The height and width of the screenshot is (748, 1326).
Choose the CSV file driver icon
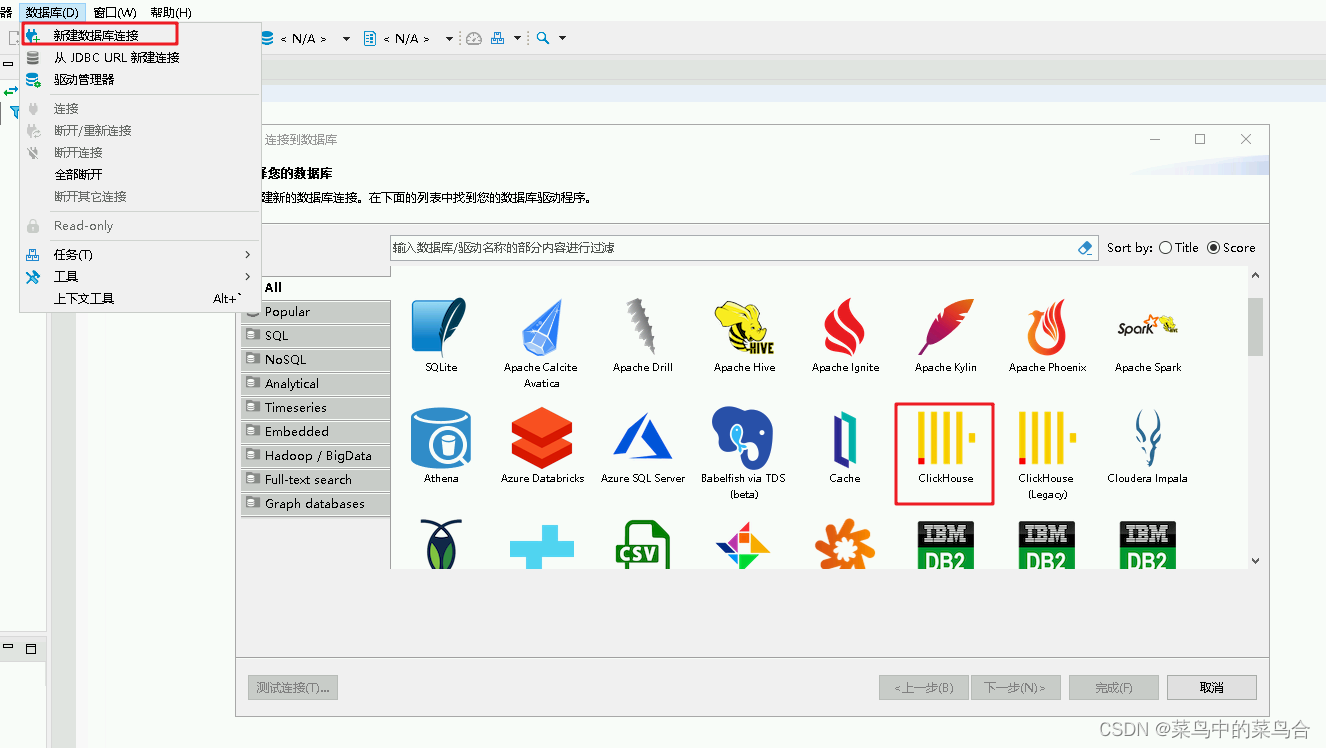tap(642, 544)
